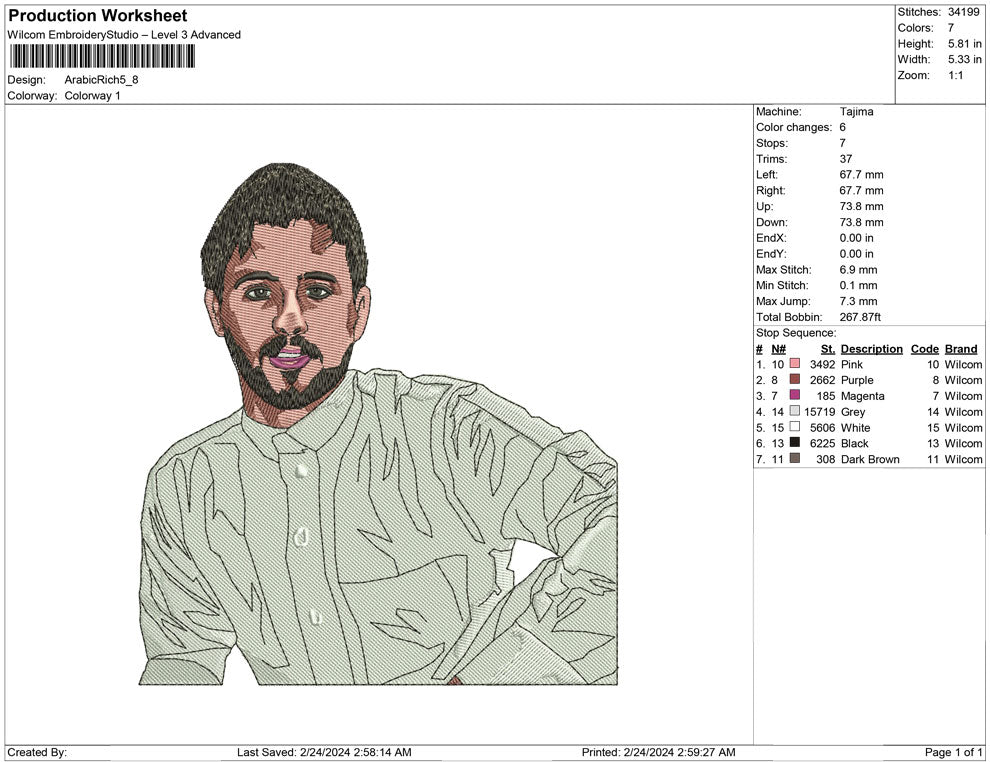The image size is (990, 762).
Task: Click the Machine value Tajima
Action: coord(856,112)
